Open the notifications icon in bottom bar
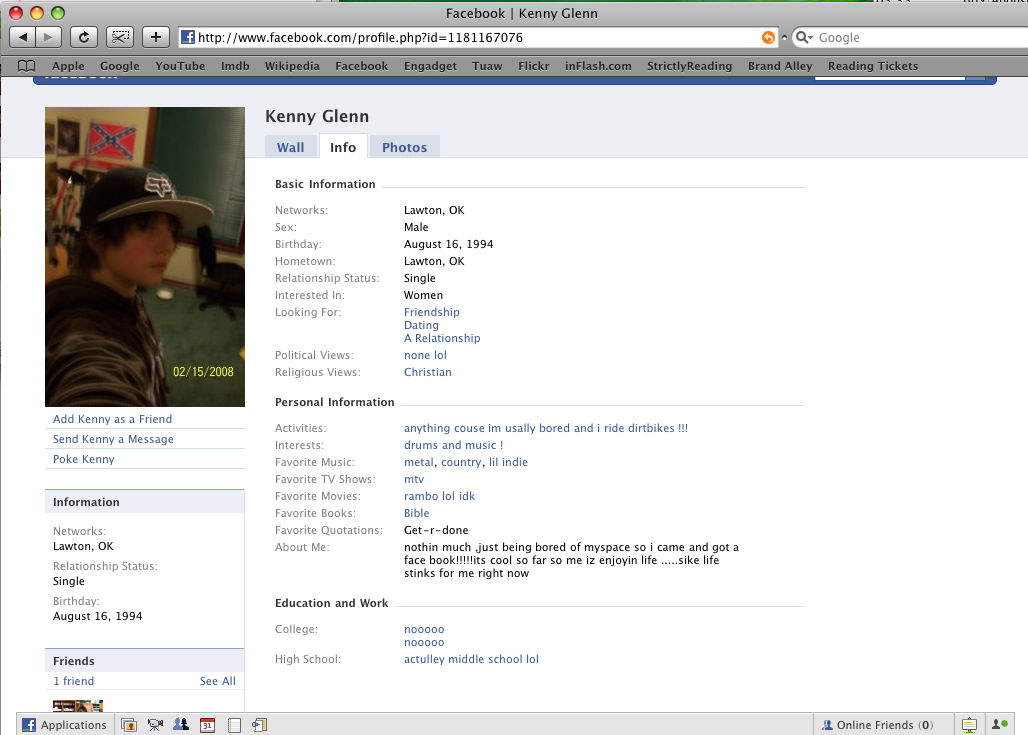 coord(969,725)
